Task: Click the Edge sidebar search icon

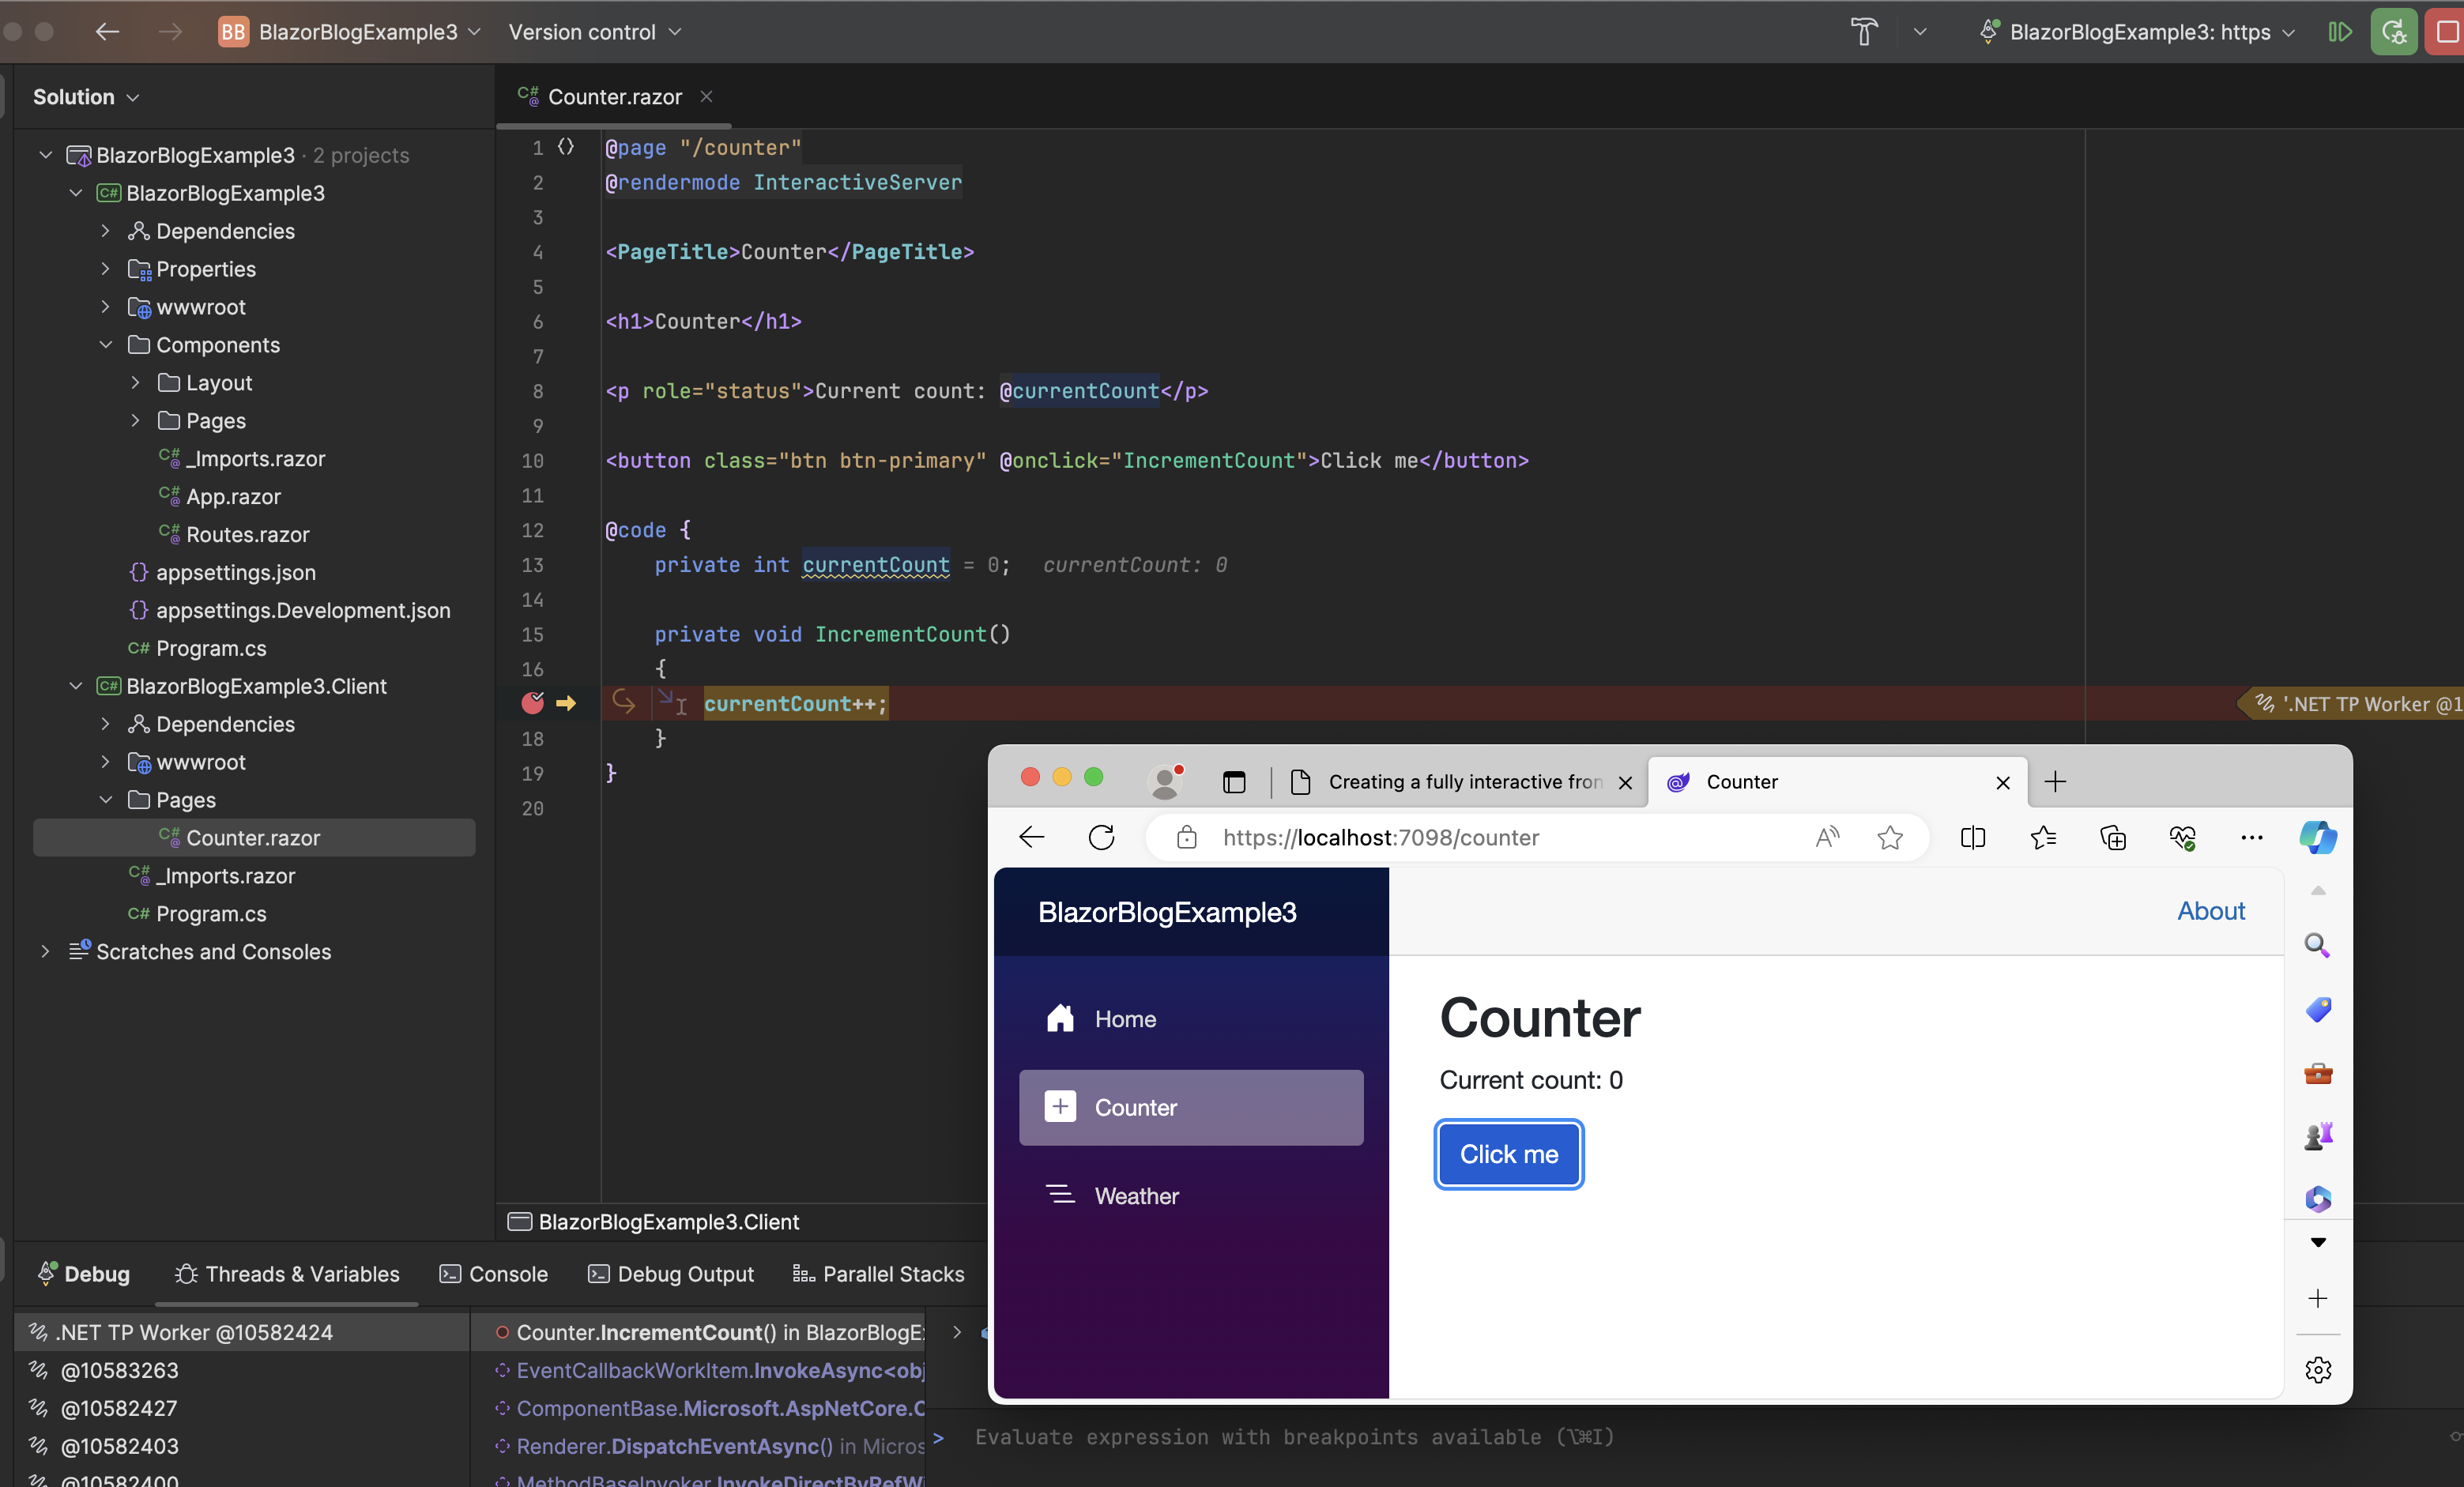Action: (x=2317, y=945)
